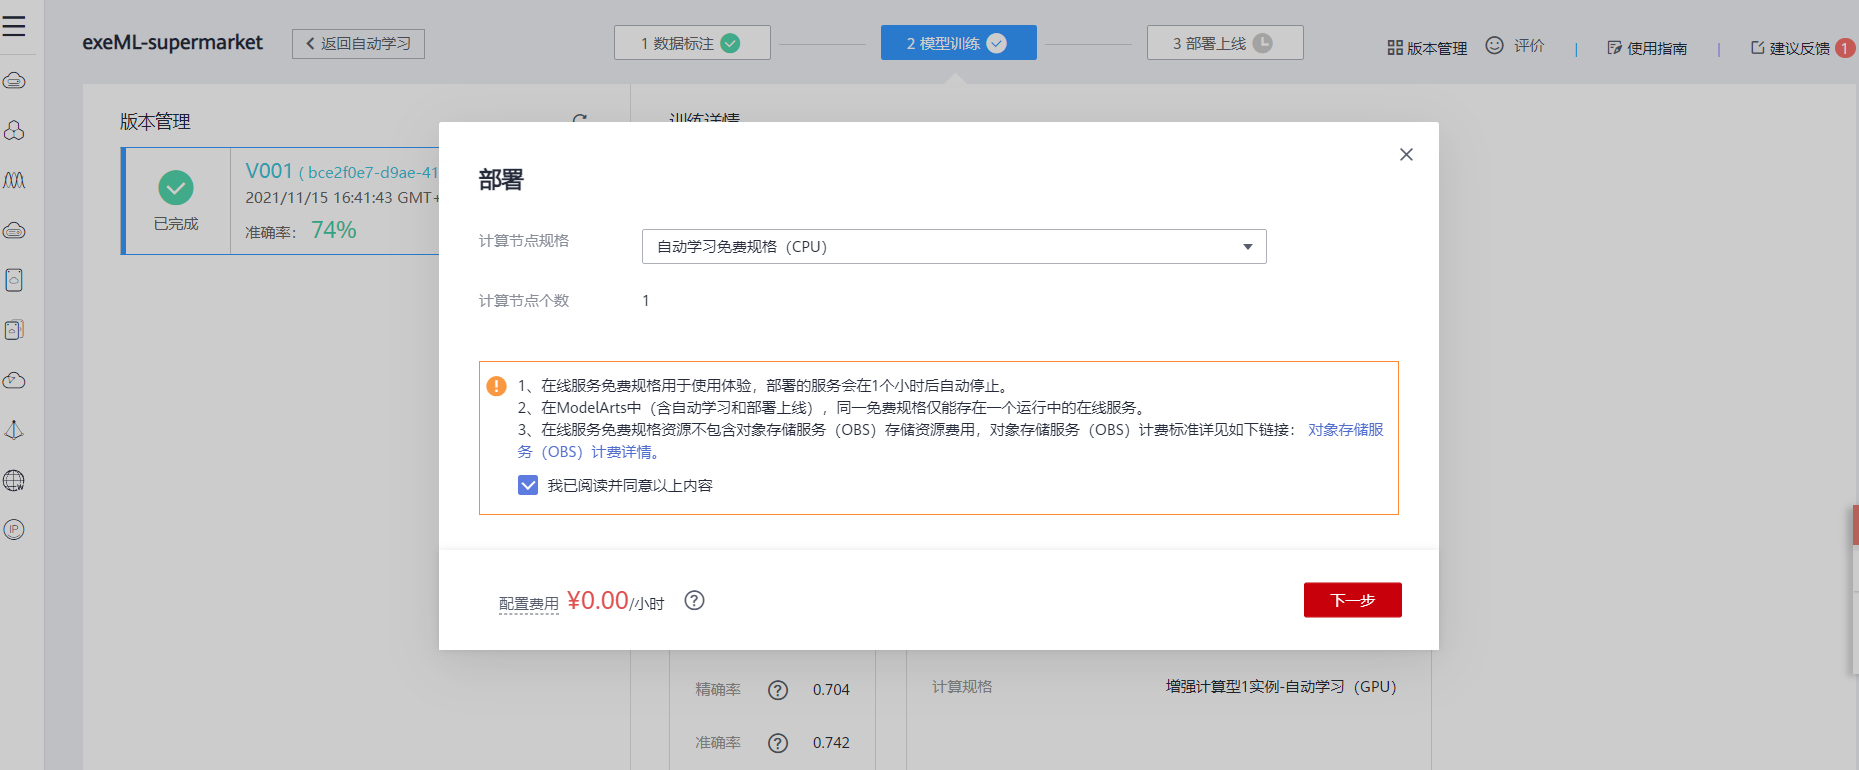This screenshot has width=1859, height=770.
Task: Open the 计算节点规格 dropdown
Action: 953,247
